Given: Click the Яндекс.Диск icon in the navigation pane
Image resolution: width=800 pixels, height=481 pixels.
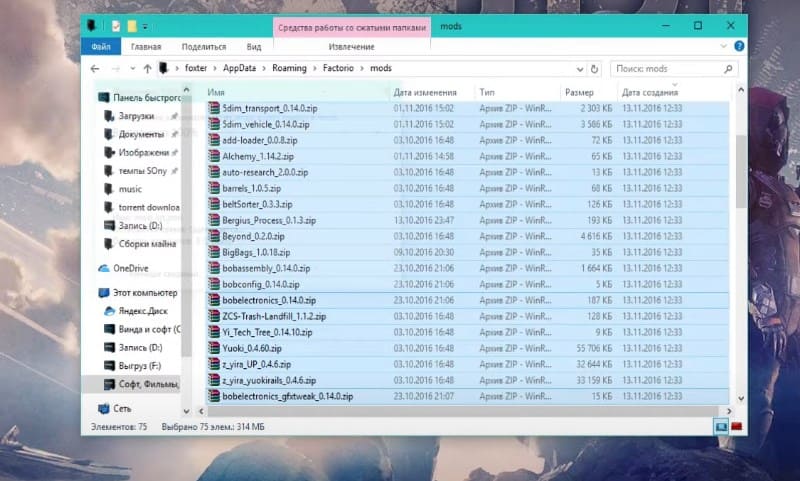Looking at the screenshot, I should point(110,311).
